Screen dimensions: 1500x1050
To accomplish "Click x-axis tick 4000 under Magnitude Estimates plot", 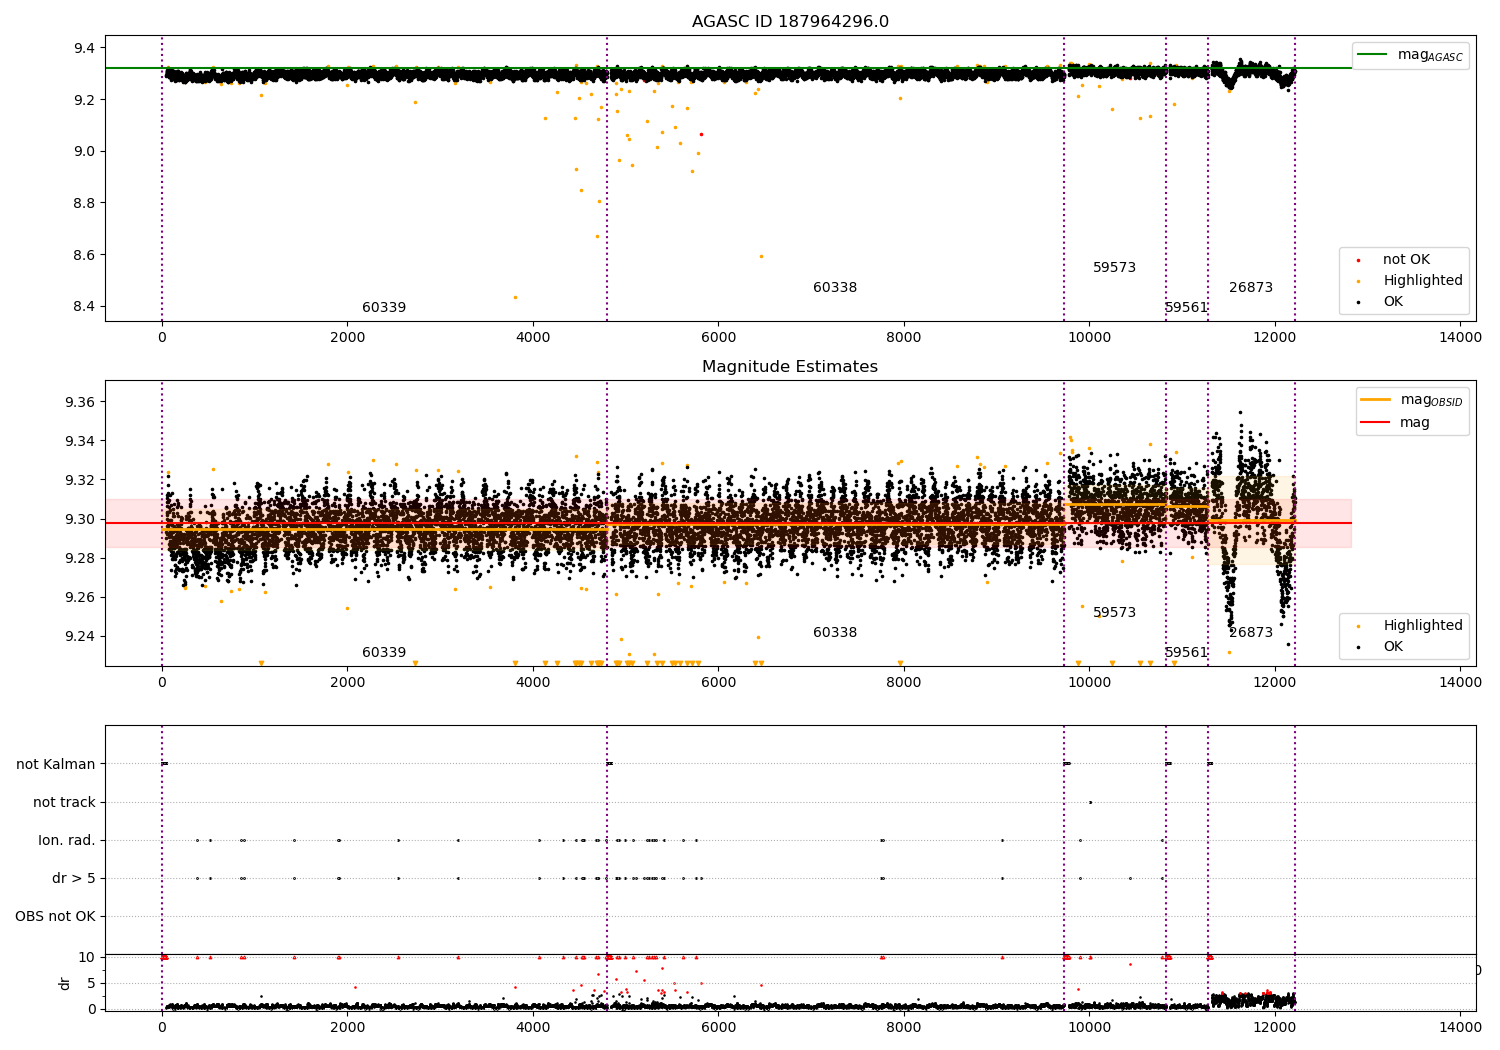I will (x=533, y=683).
